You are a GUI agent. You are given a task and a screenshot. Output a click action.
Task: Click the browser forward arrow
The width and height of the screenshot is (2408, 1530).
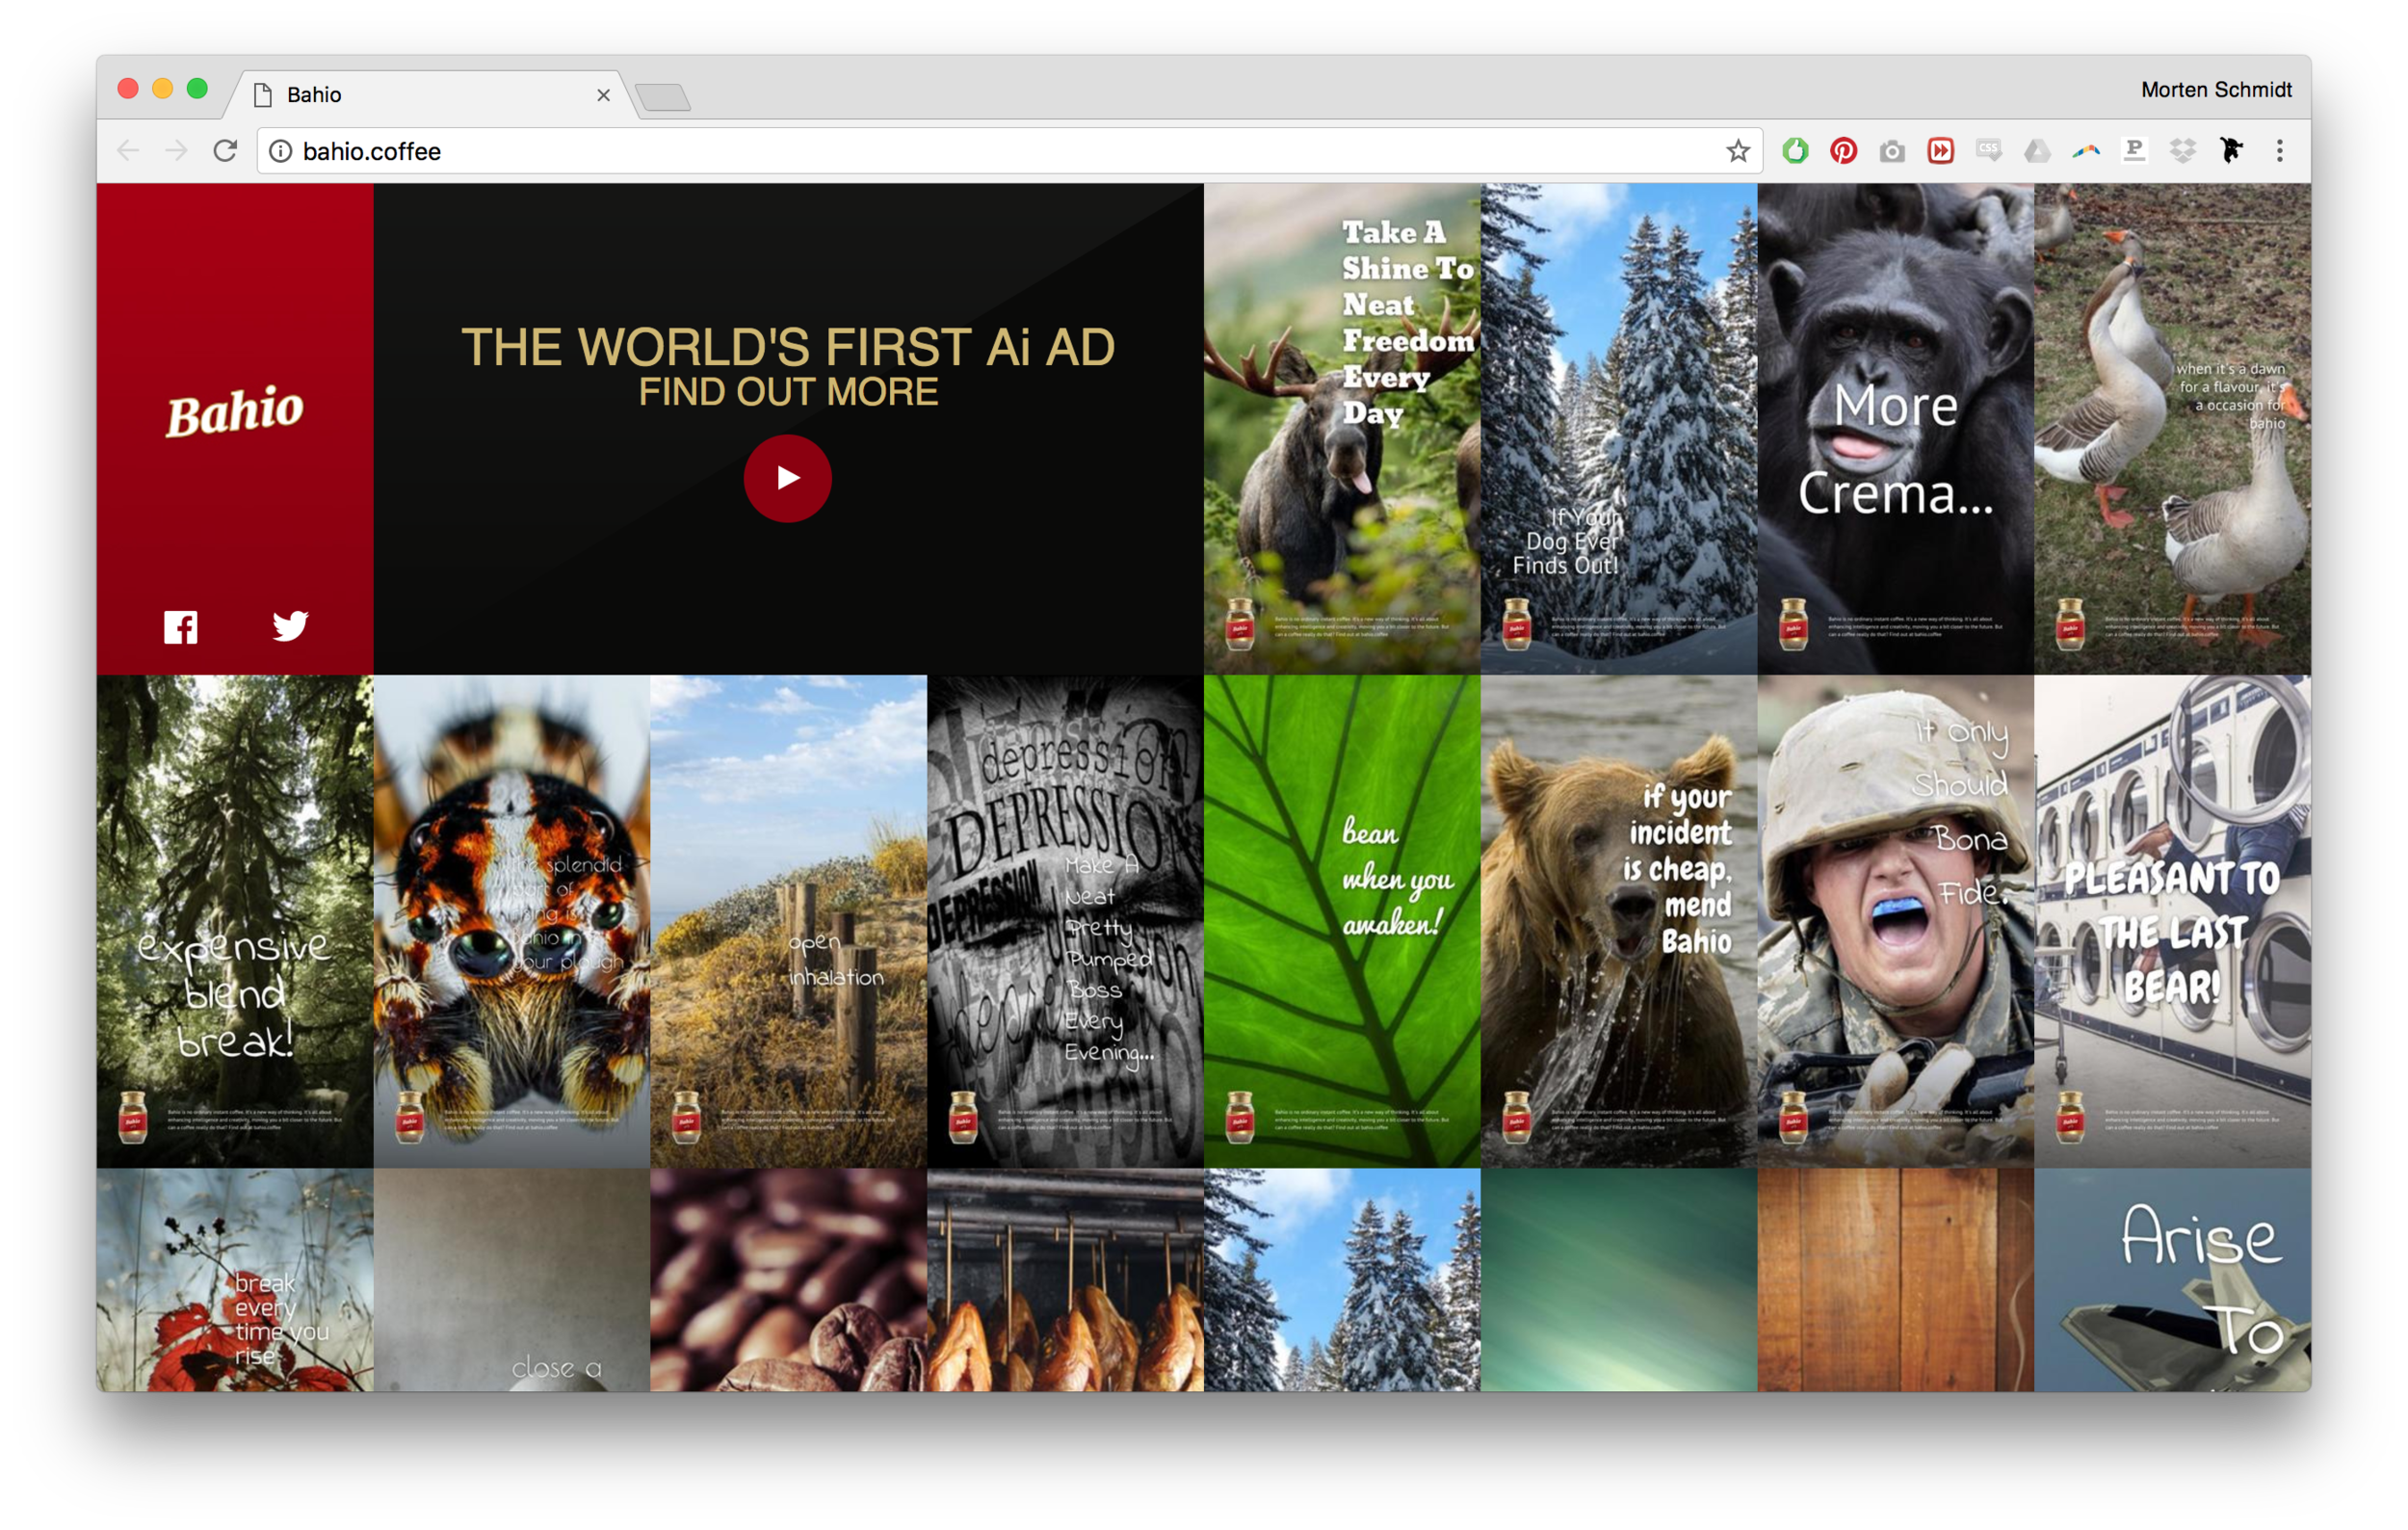click(x=177, y=151)
